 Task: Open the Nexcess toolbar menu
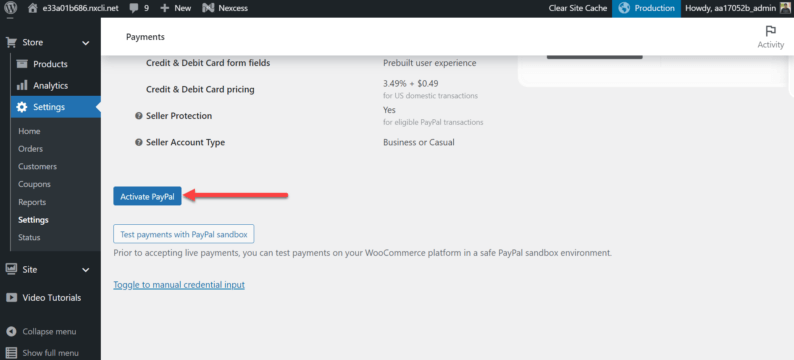pos(225,8)
